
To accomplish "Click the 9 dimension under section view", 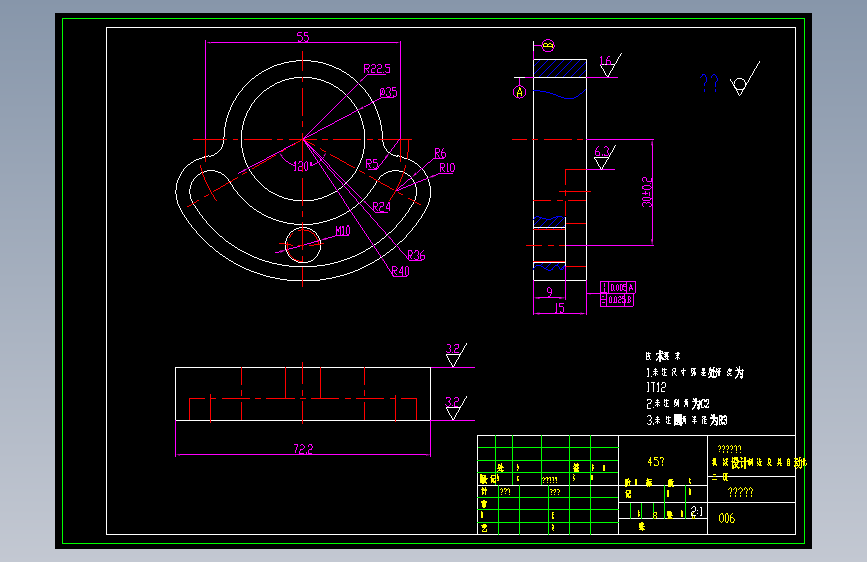I will tap(549, 292).
